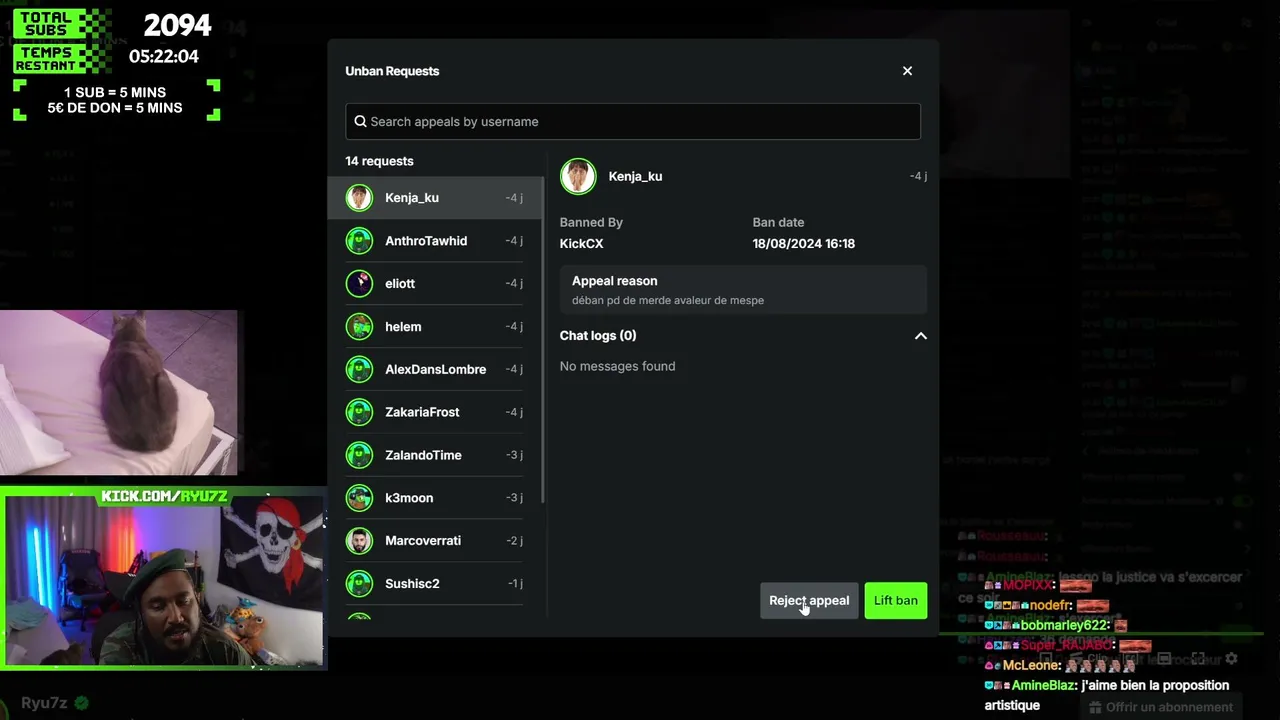Screen dimensions: 1280x720
Task: Click helem's avatar in the requests list
Action: pyautogui.click(x=359, y=327)
